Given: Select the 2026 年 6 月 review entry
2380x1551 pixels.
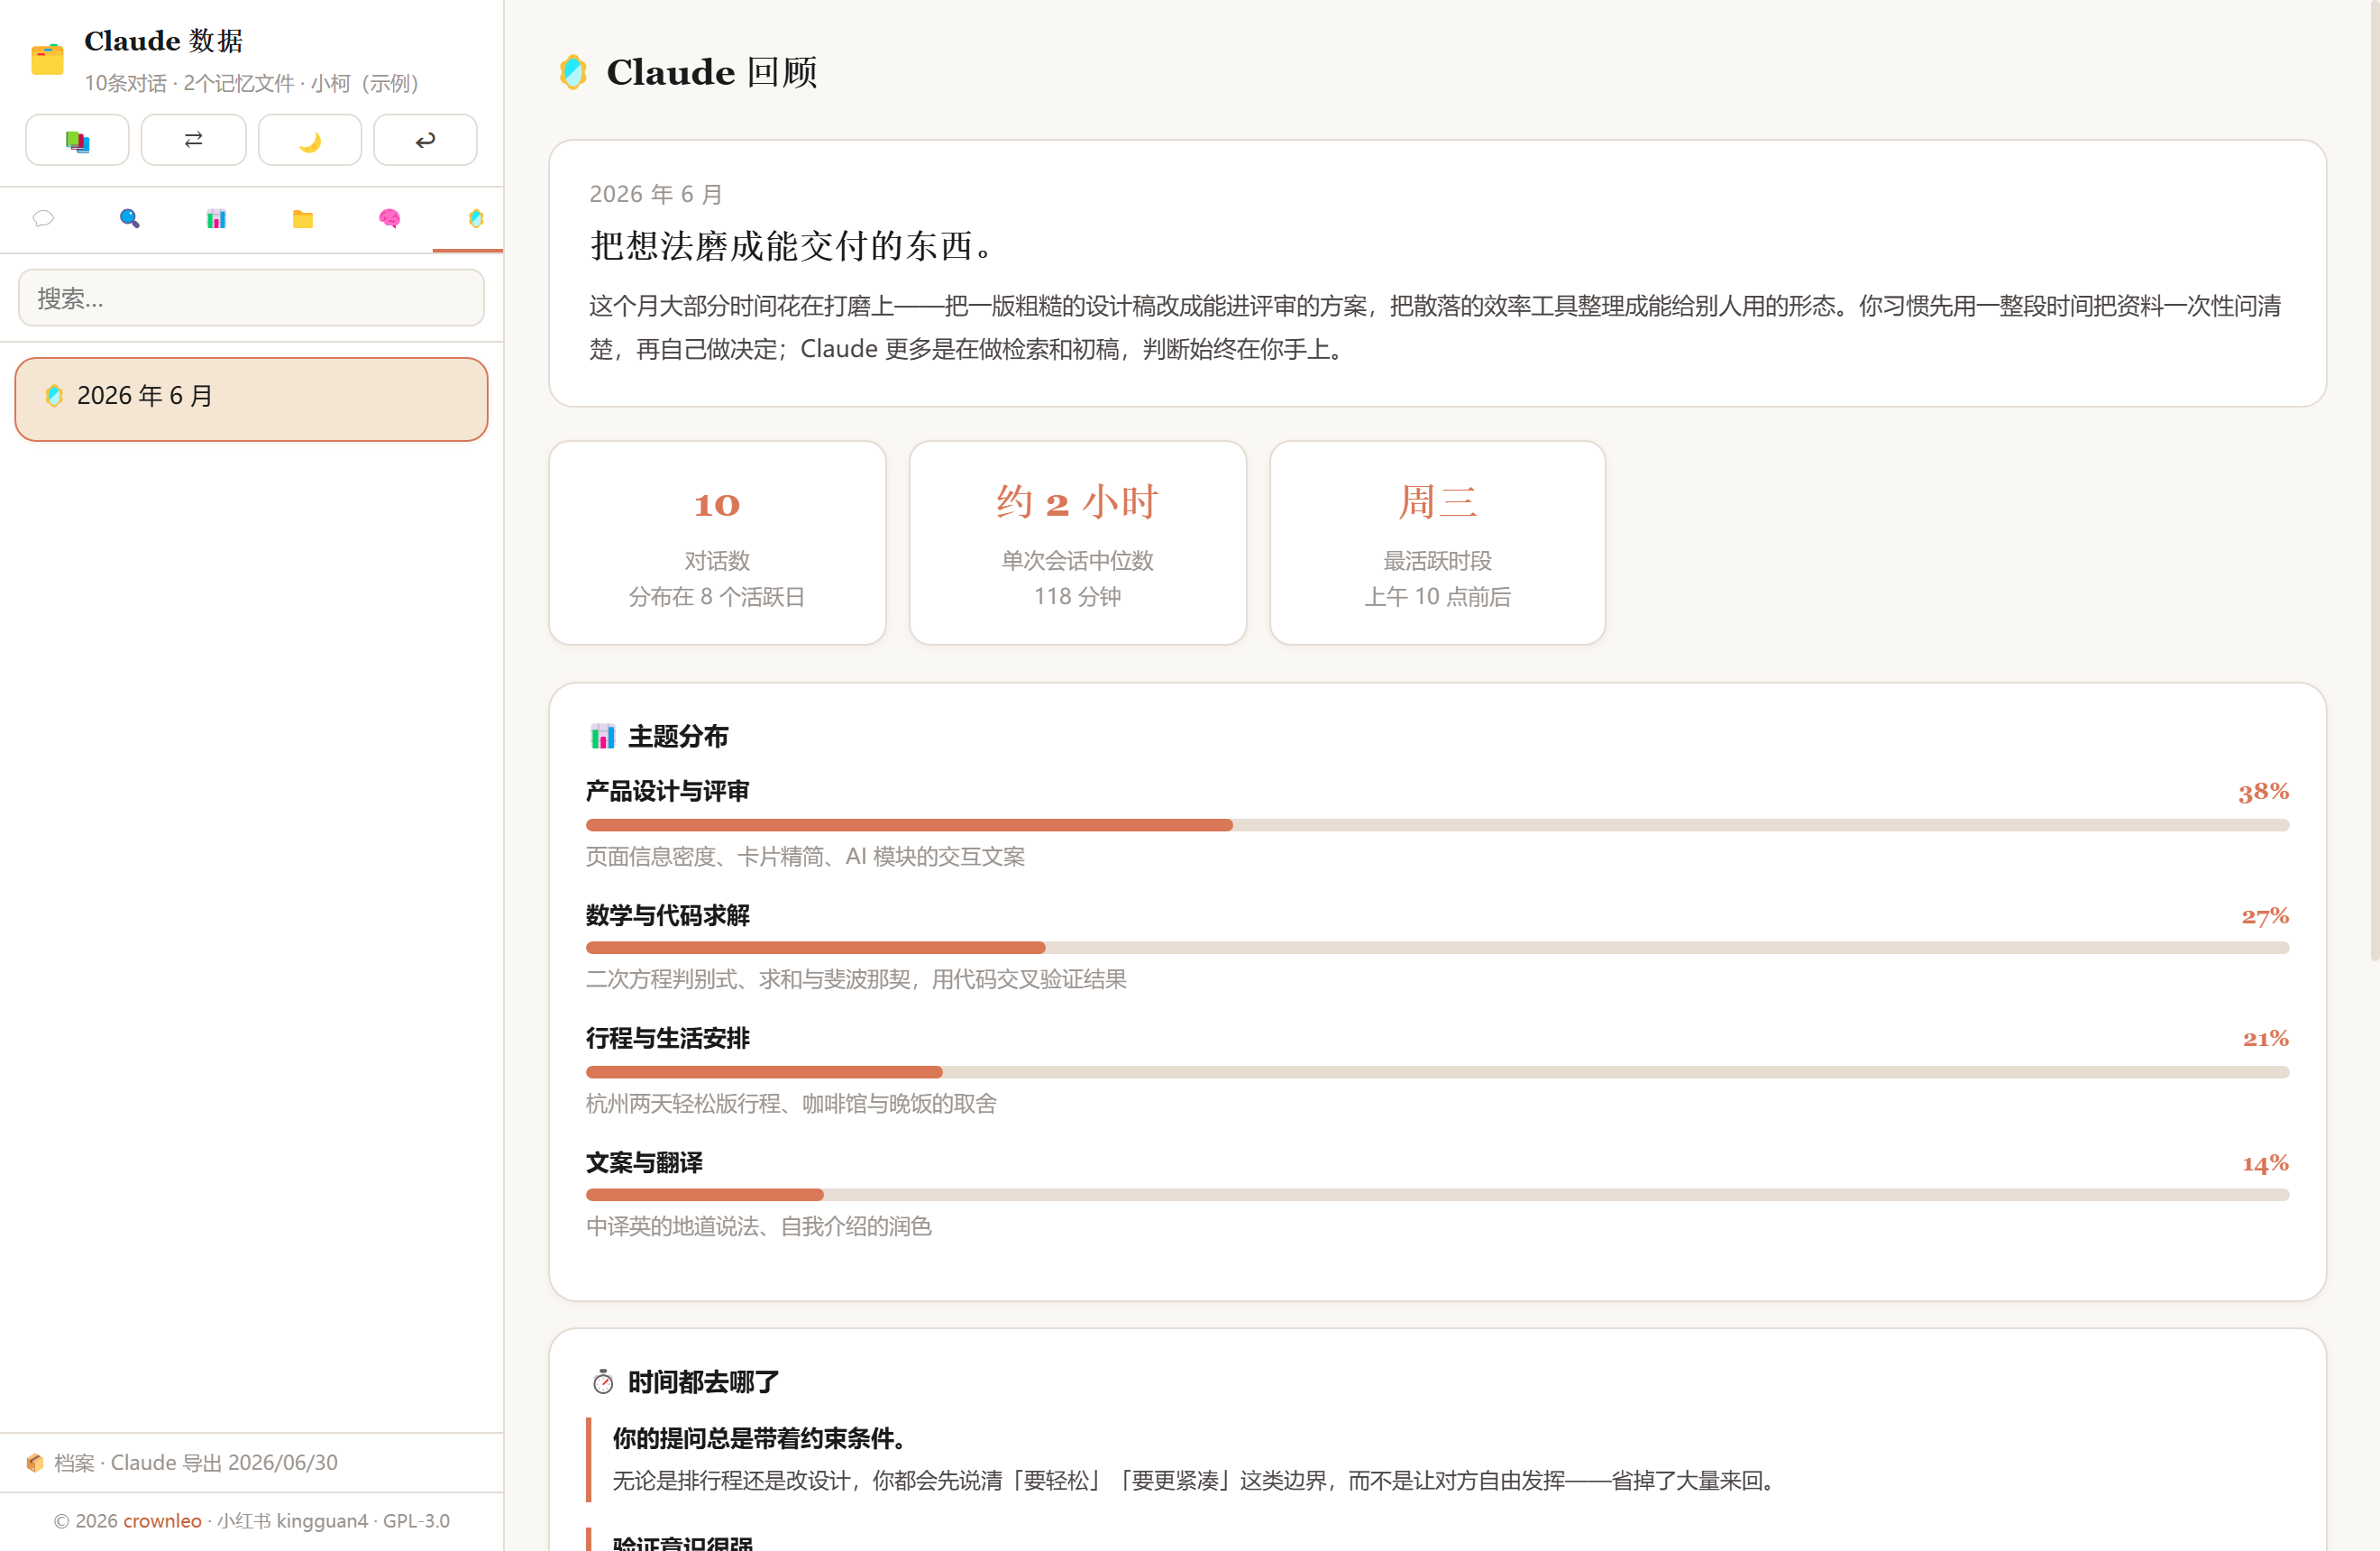Looking at the screenshot, I should (251, 399).
